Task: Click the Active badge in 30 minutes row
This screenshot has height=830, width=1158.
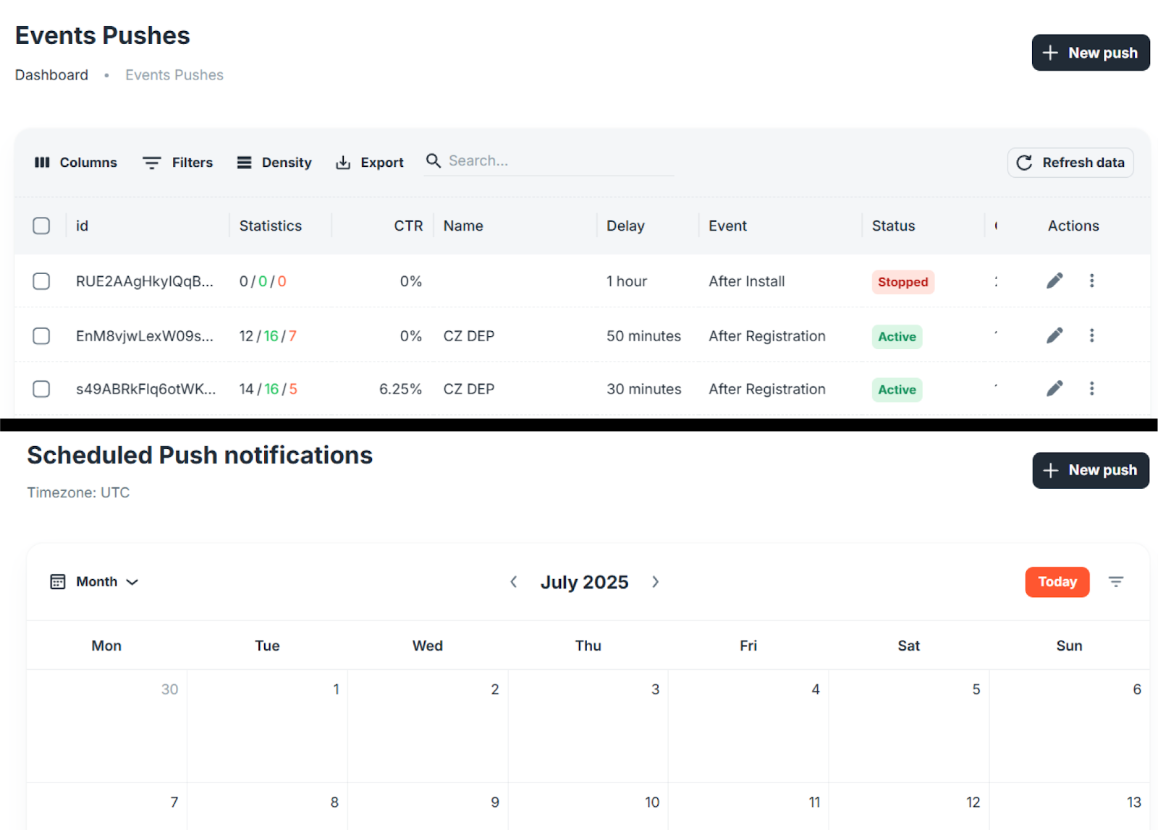Action: pyautogui.click(x=897, y=389)
